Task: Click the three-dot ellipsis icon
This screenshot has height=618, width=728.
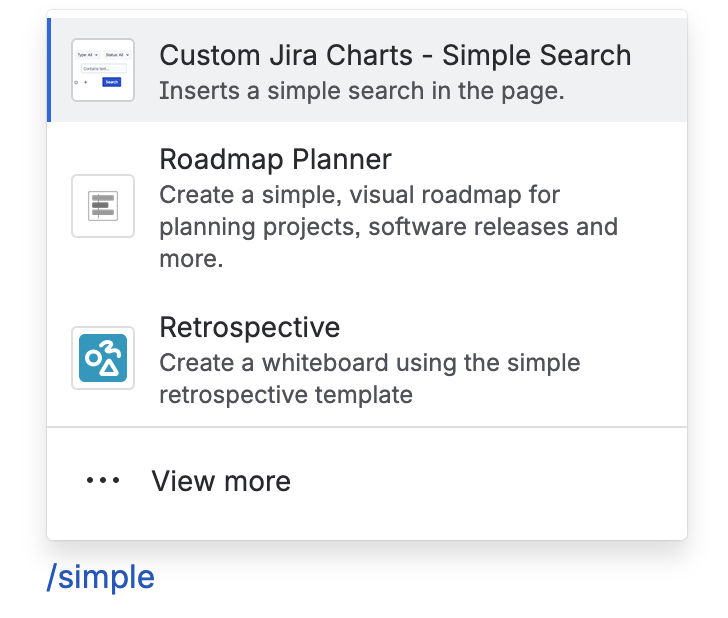Action: tap(103, 480)
